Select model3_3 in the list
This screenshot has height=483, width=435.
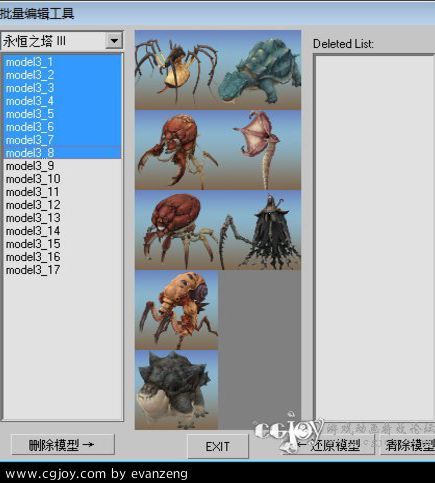coord(62,88)
